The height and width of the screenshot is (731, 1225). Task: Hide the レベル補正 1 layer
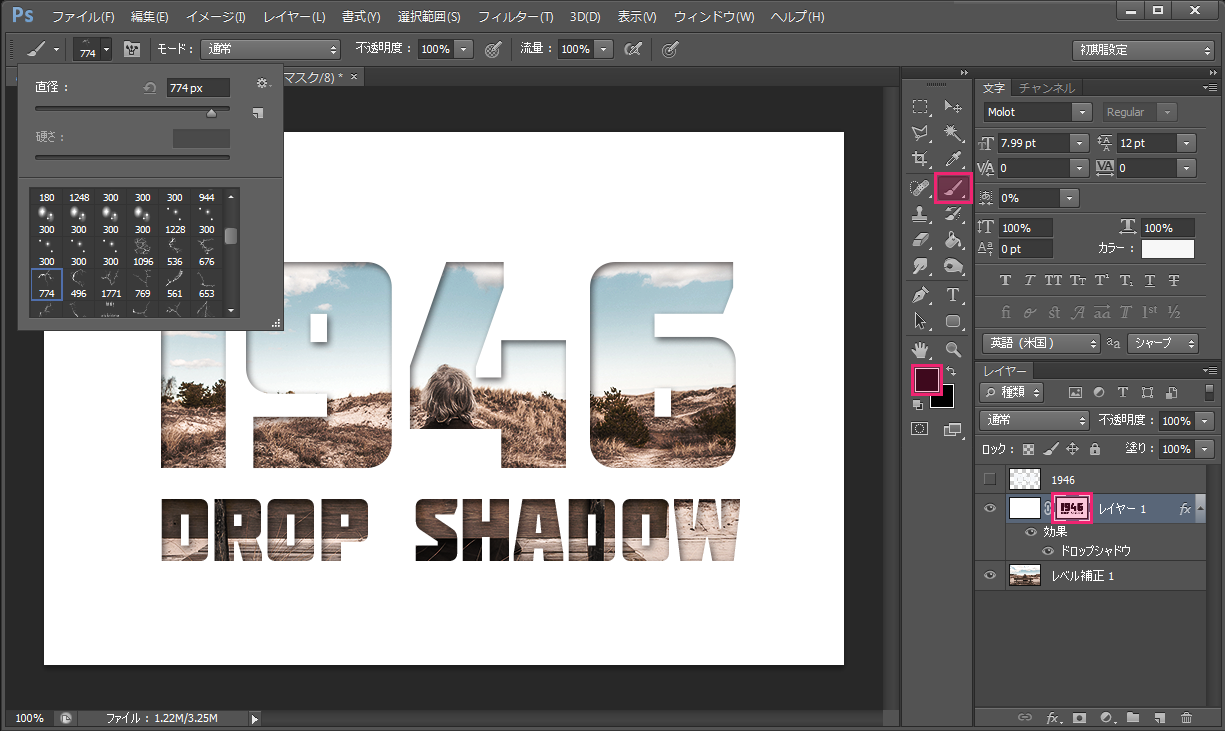(990, 575)
